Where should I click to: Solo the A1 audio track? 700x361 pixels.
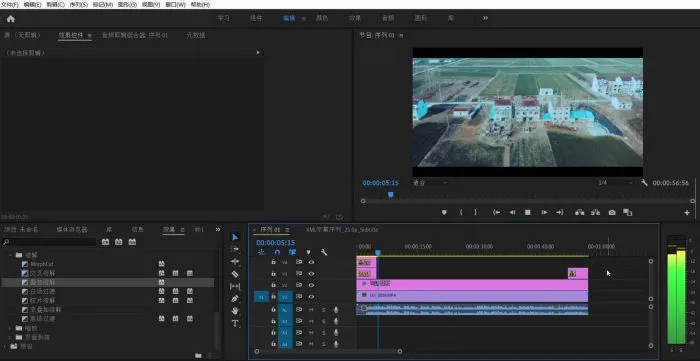pyautogui.click(x=324, y=309)
